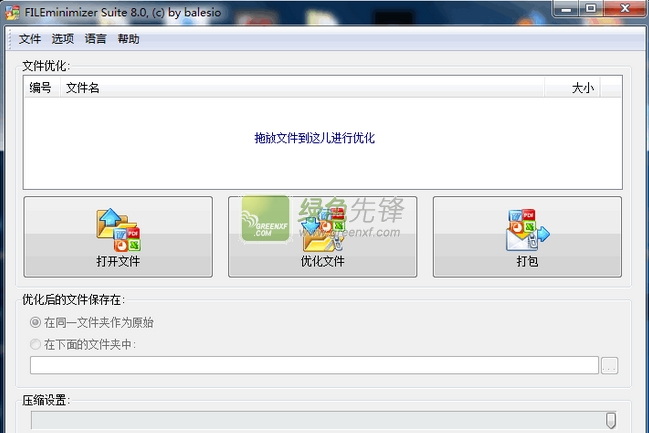Open the 文件 menu
Viewport: 649px width, 433px height.
[30, 39]
